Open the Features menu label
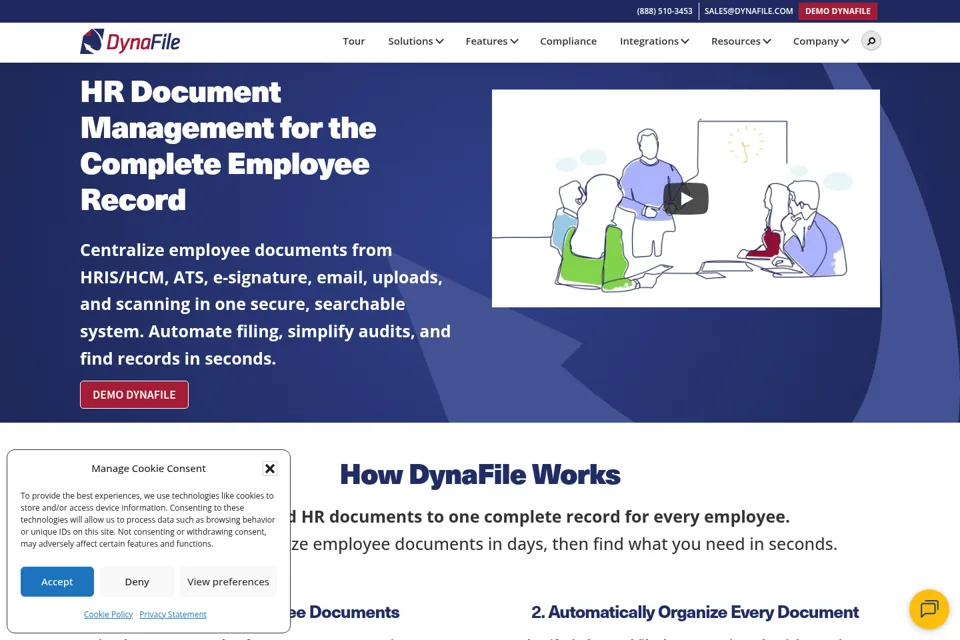The image size is (960, 640). coord(486,41)
